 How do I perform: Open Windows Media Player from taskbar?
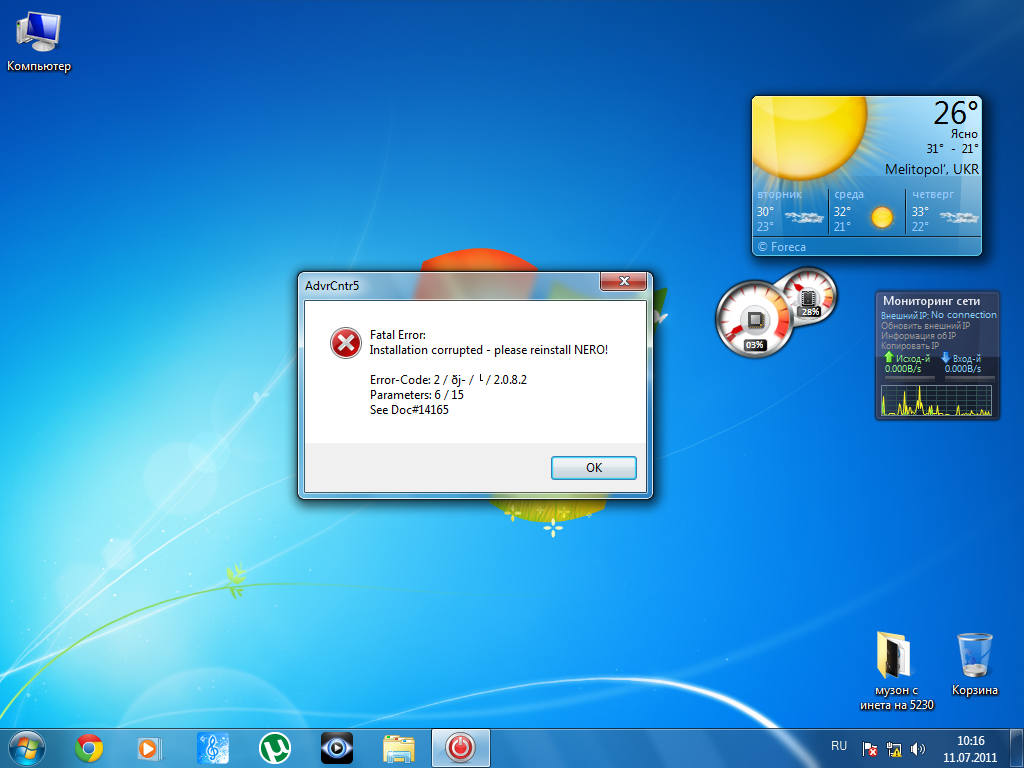click(150, 748)
